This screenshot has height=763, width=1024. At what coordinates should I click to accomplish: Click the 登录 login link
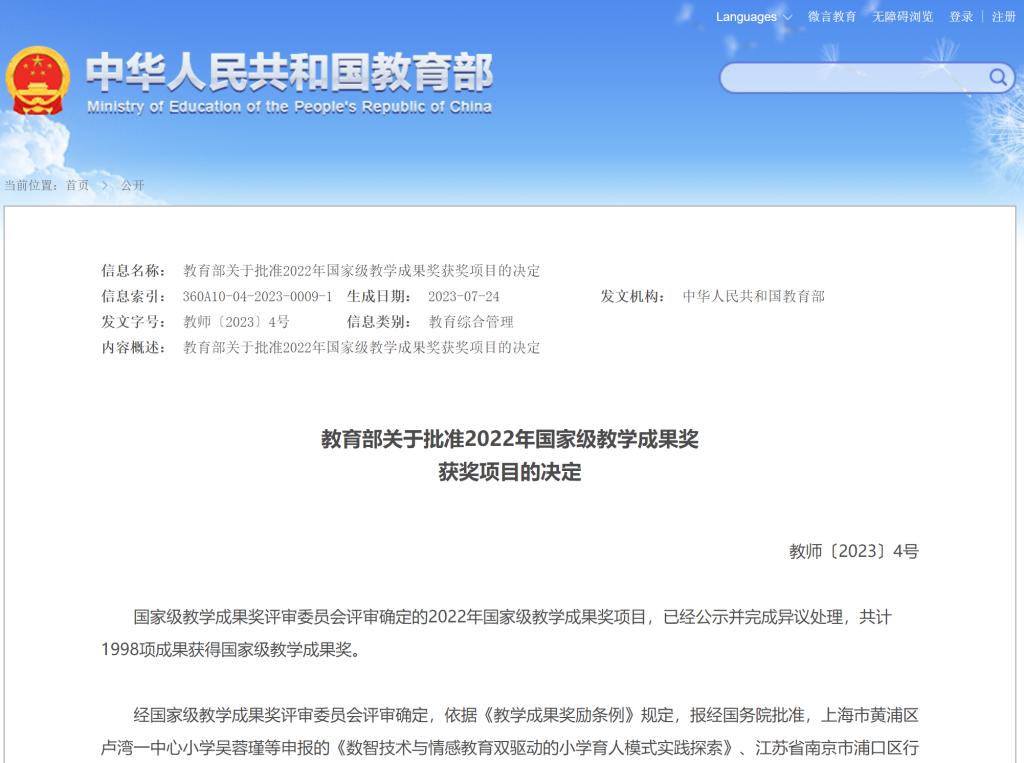tap(961, 17)
